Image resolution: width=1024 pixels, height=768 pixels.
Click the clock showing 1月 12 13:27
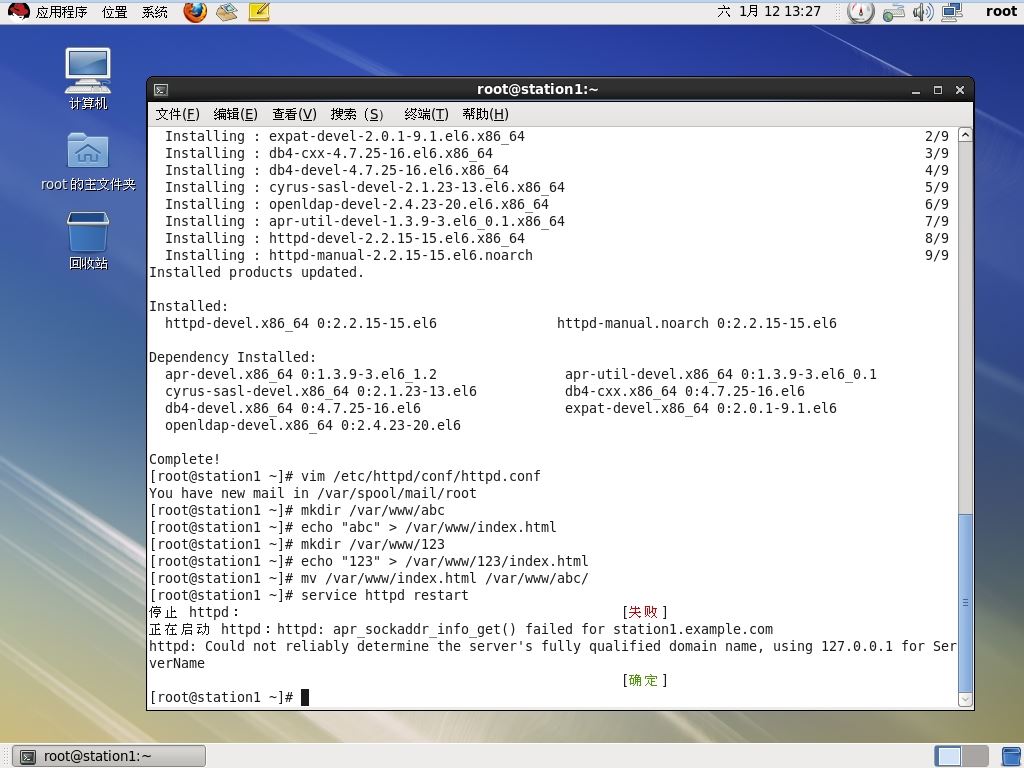tap(769, 11)
